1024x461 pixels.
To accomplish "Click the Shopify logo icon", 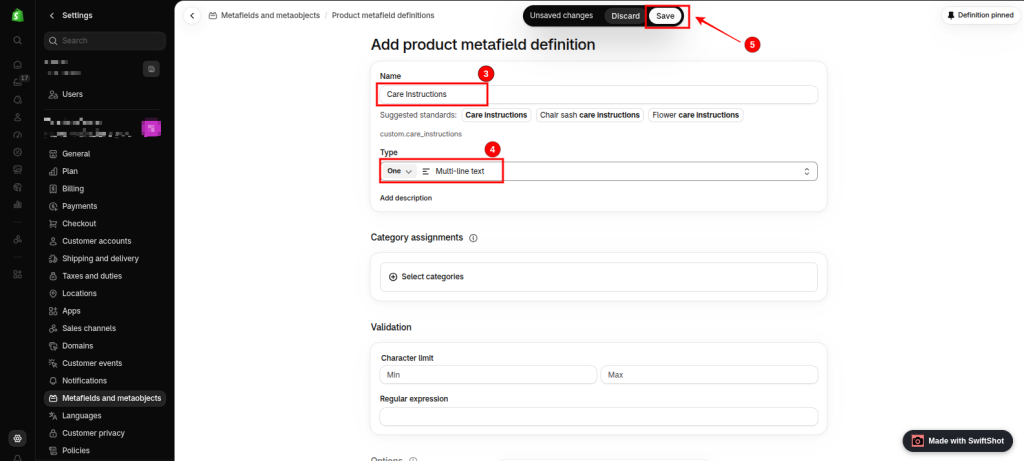I will [18, 15].
